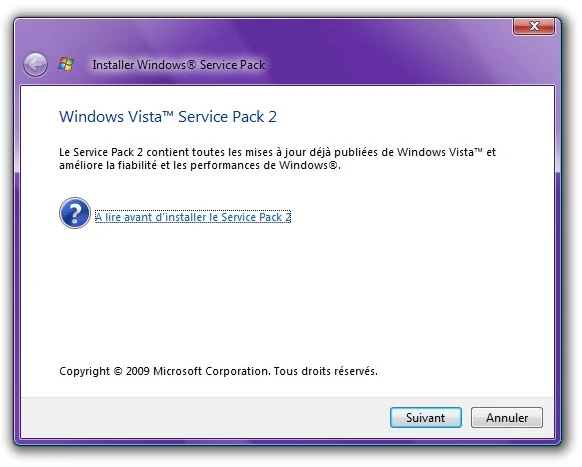Close the Service Pack installer window
582x467 pixels.
point(534,26)
